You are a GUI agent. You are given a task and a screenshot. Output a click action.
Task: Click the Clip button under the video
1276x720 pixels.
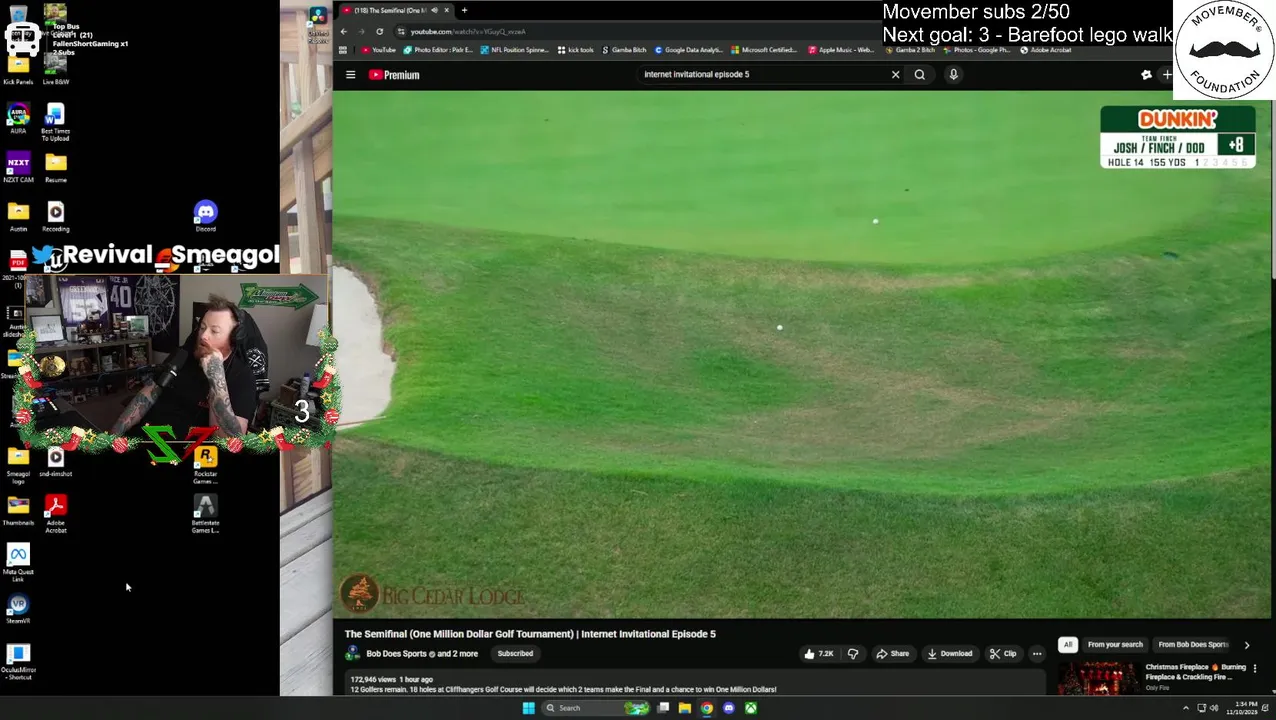pyautogui.click(x=1003, y=654)
